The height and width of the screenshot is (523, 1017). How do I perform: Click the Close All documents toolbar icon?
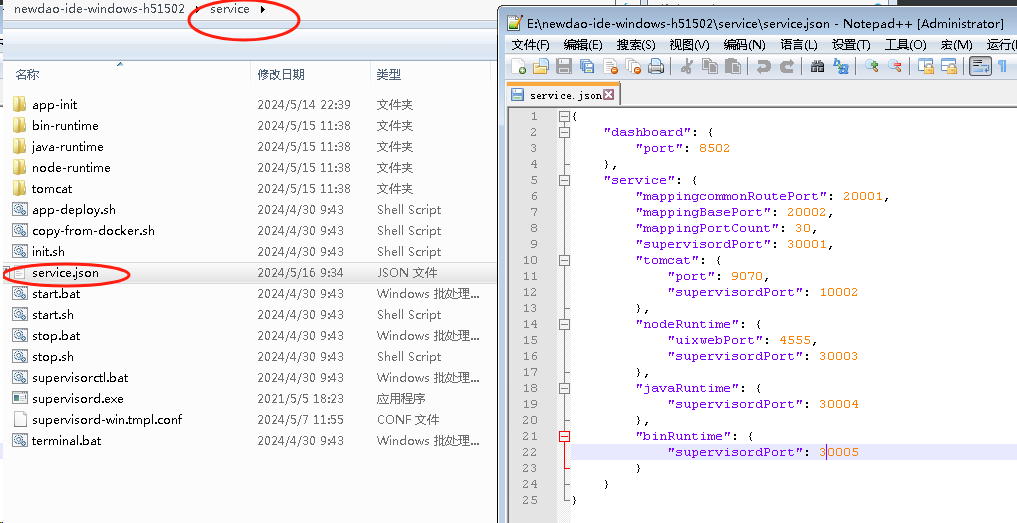tap(633, 66)
